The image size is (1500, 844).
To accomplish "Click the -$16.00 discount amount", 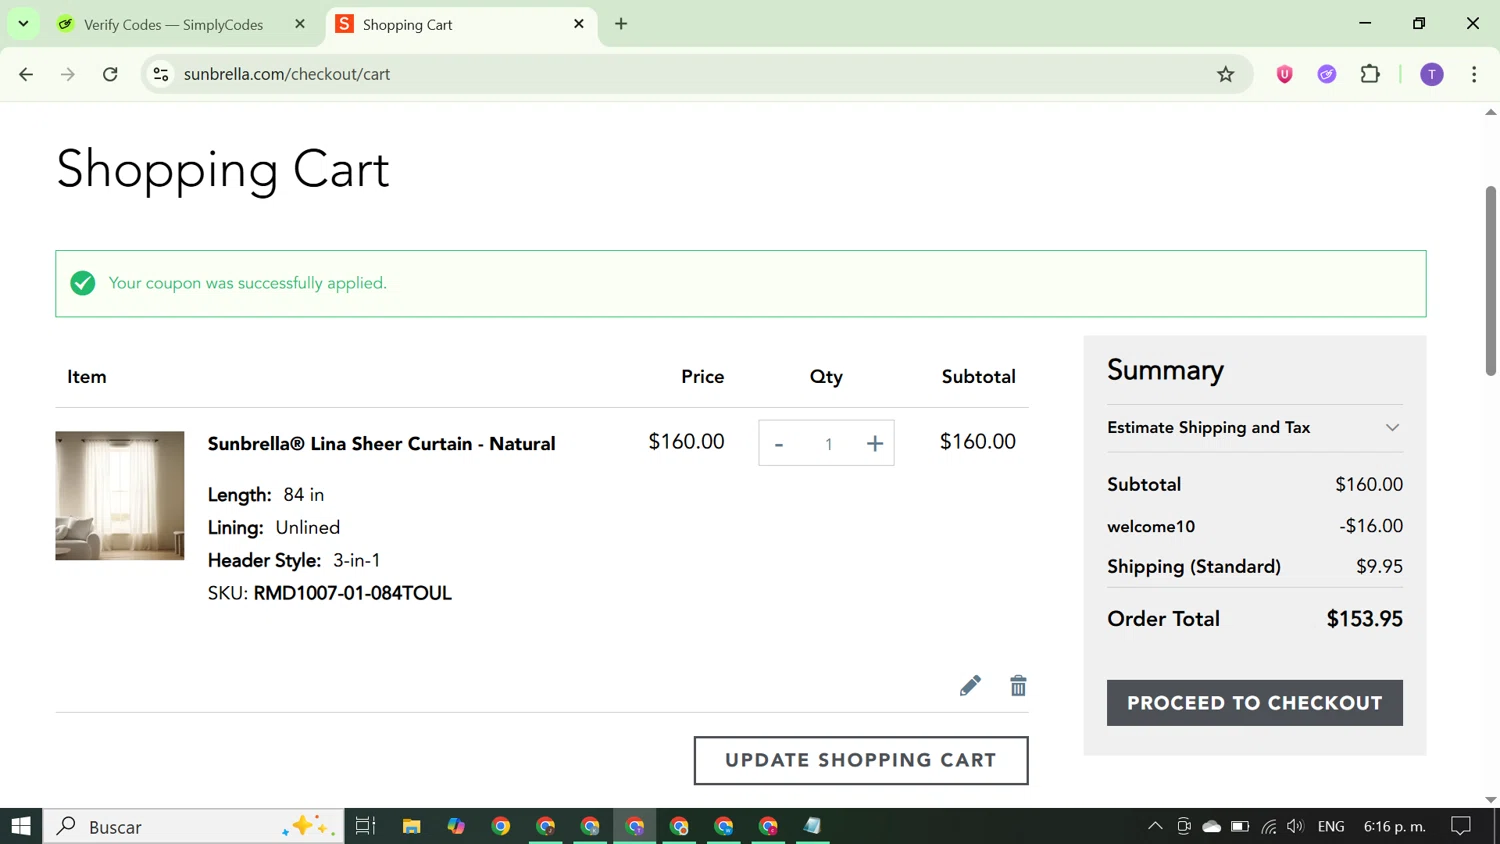I will (x=1371, y=526).
